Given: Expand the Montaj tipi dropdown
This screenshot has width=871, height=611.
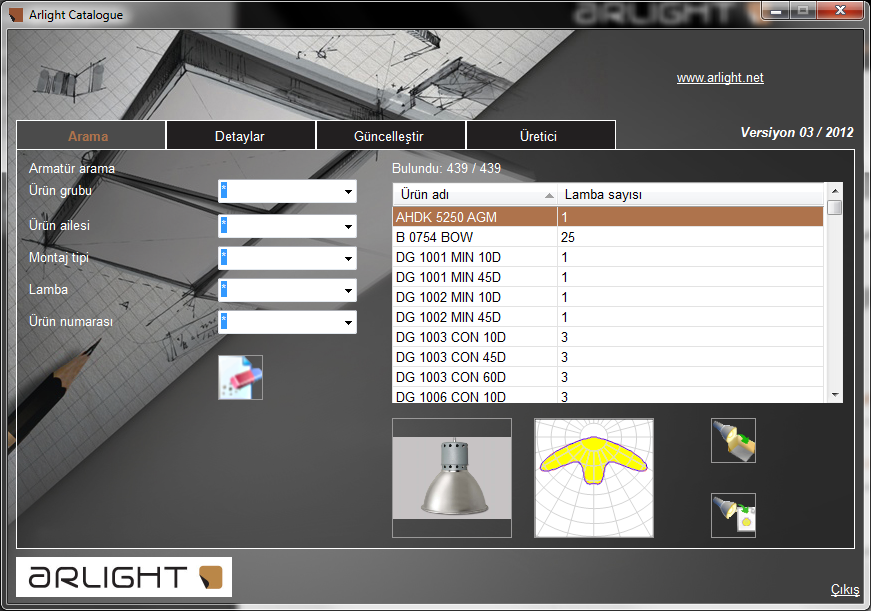Looking at the screenshot, I should [x=348, y=258].
